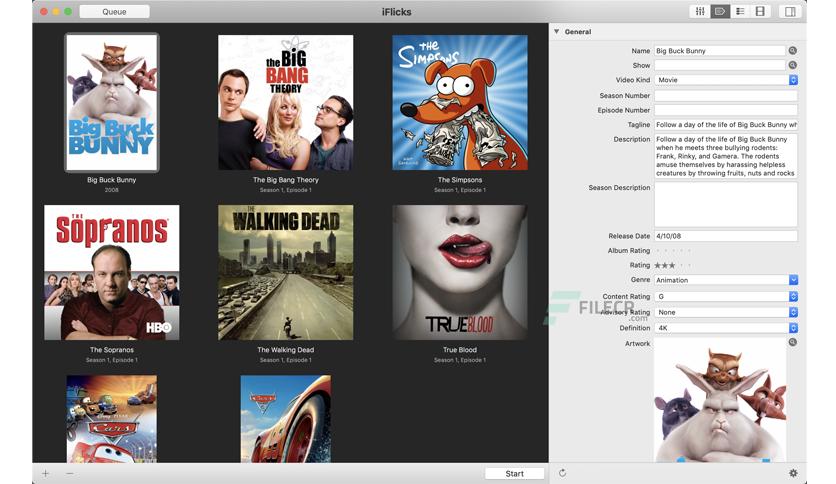Select The Big Bang Theory poster
This screenshot has width=836, height=484.
coord(286,102)
